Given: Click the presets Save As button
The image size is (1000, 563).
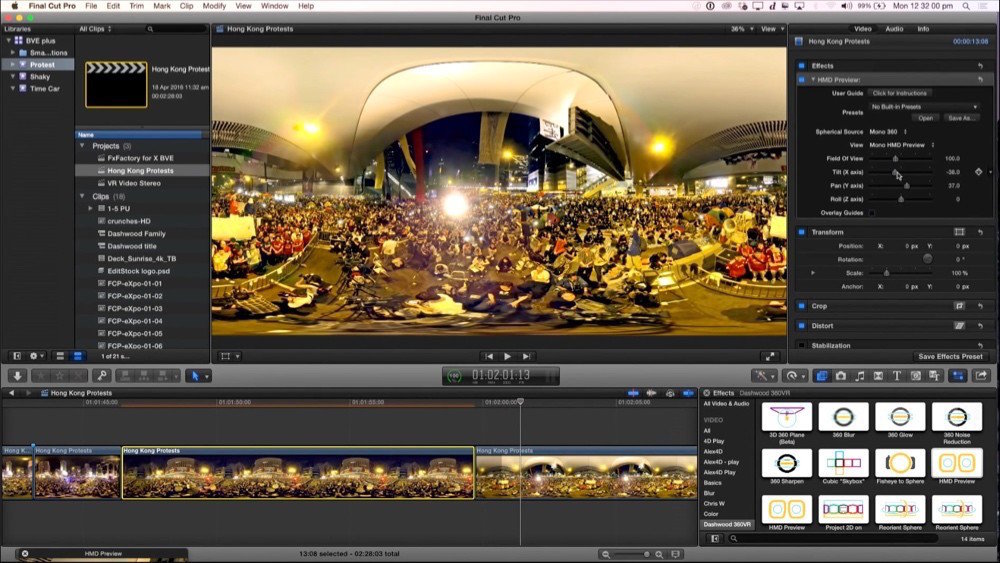Looking at the screenshot, I should pos(960,119).
